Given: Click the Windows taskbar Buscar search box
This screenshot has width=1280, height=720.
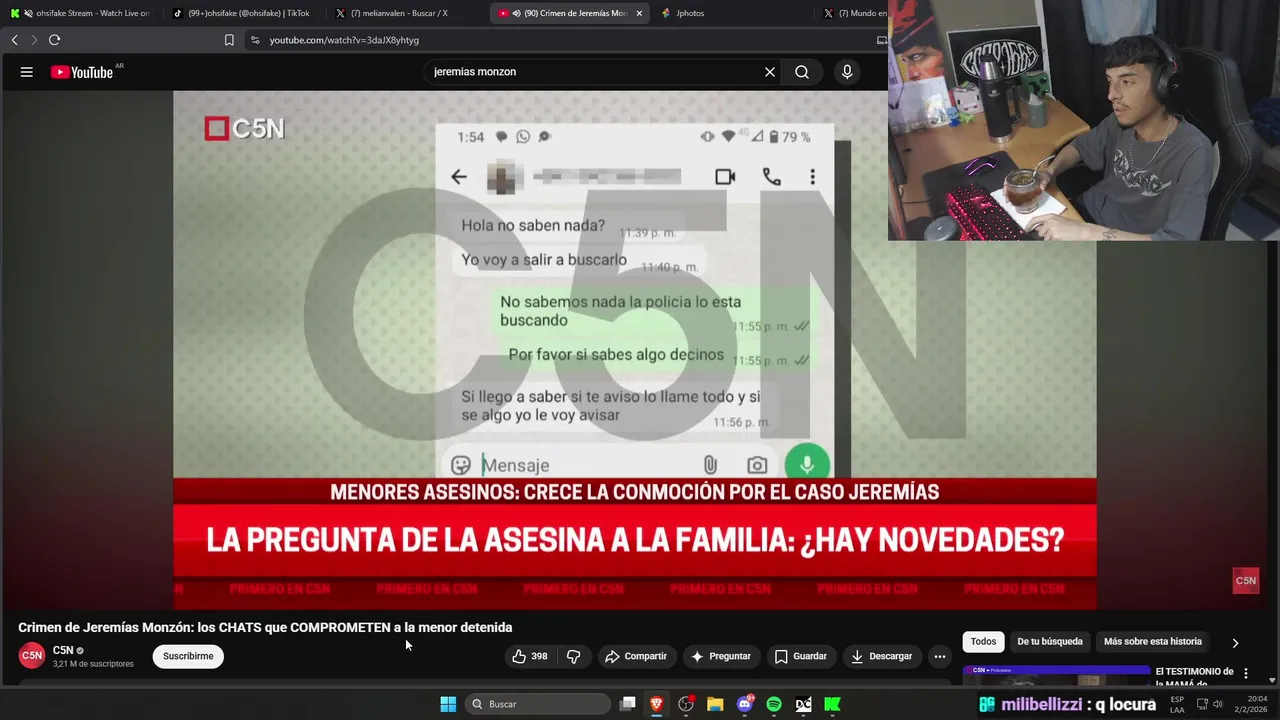Looking at the screenshot, I should pos(538,704).
